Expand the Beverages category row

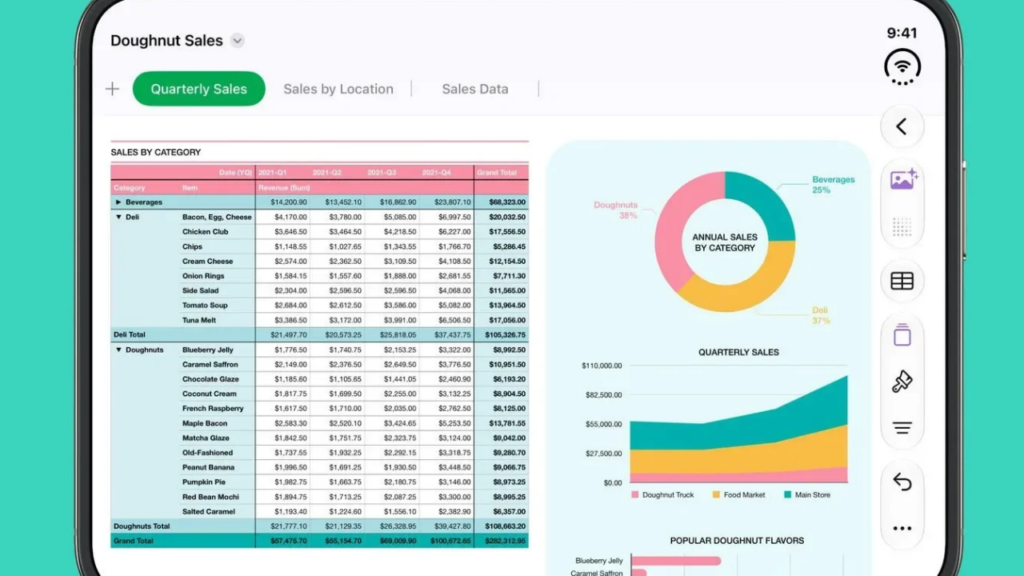[118, 202]
